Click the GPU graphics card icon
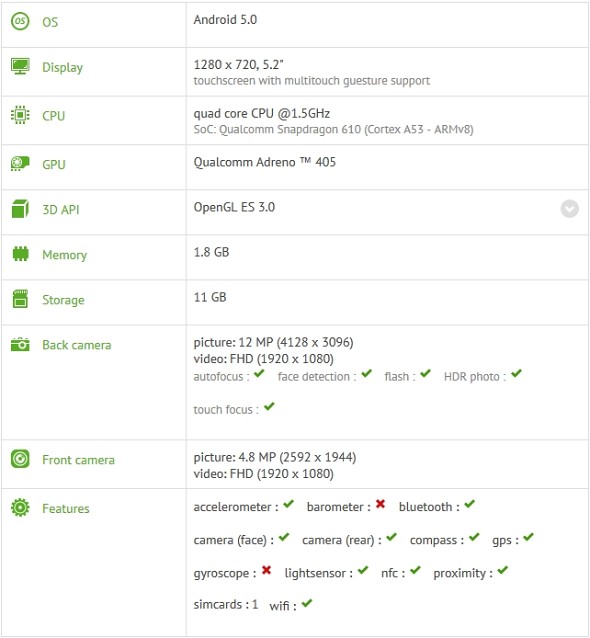The height and width of the screenshot is (638, 590). (x=20, y=164)
